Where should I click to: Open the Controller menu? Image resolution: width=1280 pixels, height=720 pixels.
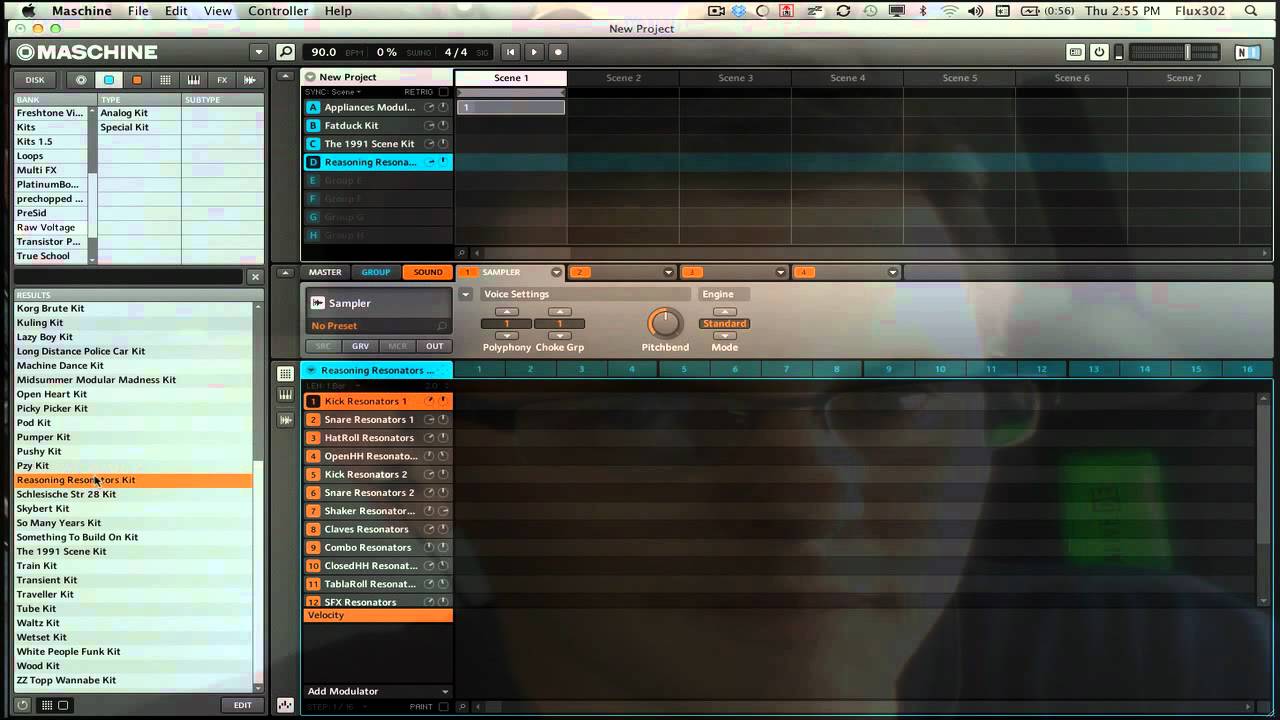click(278, 11)
